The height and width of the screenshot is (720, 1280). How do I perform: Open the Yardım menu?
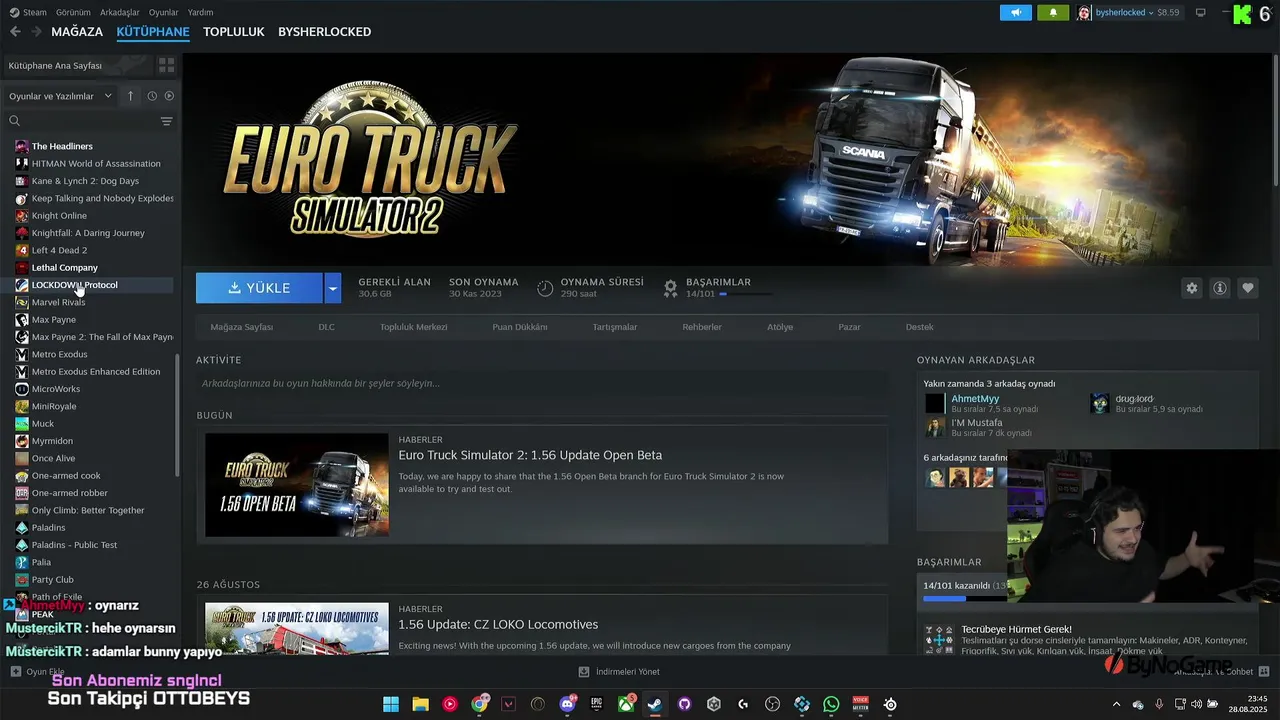pos(201,12)
